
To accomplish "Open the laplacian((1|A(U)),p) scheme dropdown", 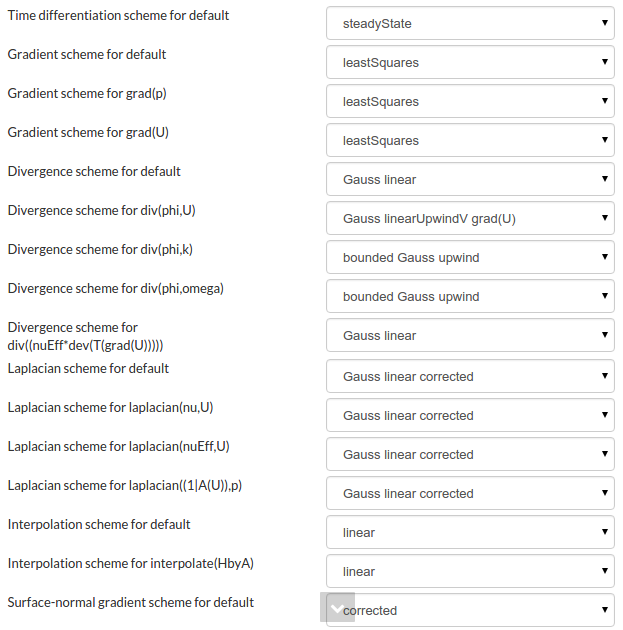I will tap(469, 493).
